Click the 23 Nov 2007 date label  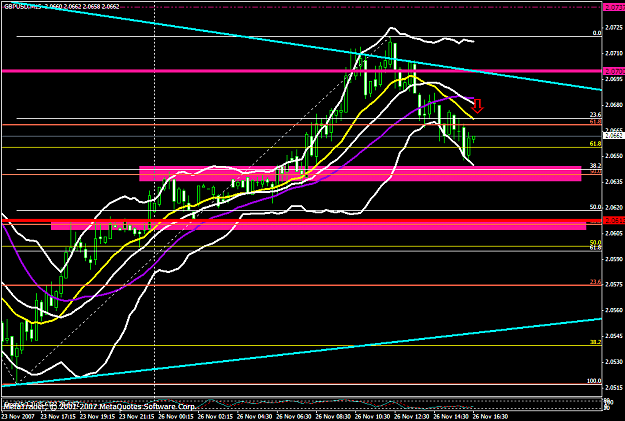point(18,417)
